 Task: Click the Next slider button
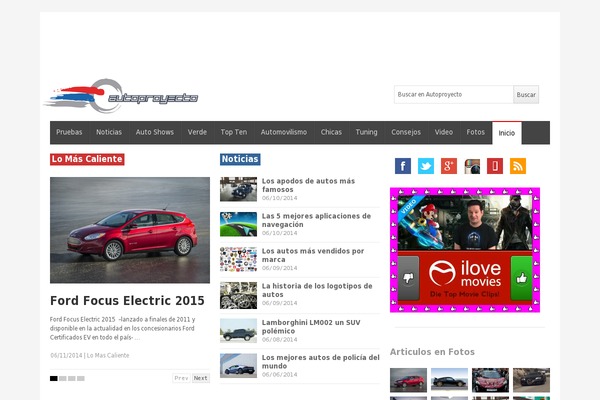(x=201, y=378)
